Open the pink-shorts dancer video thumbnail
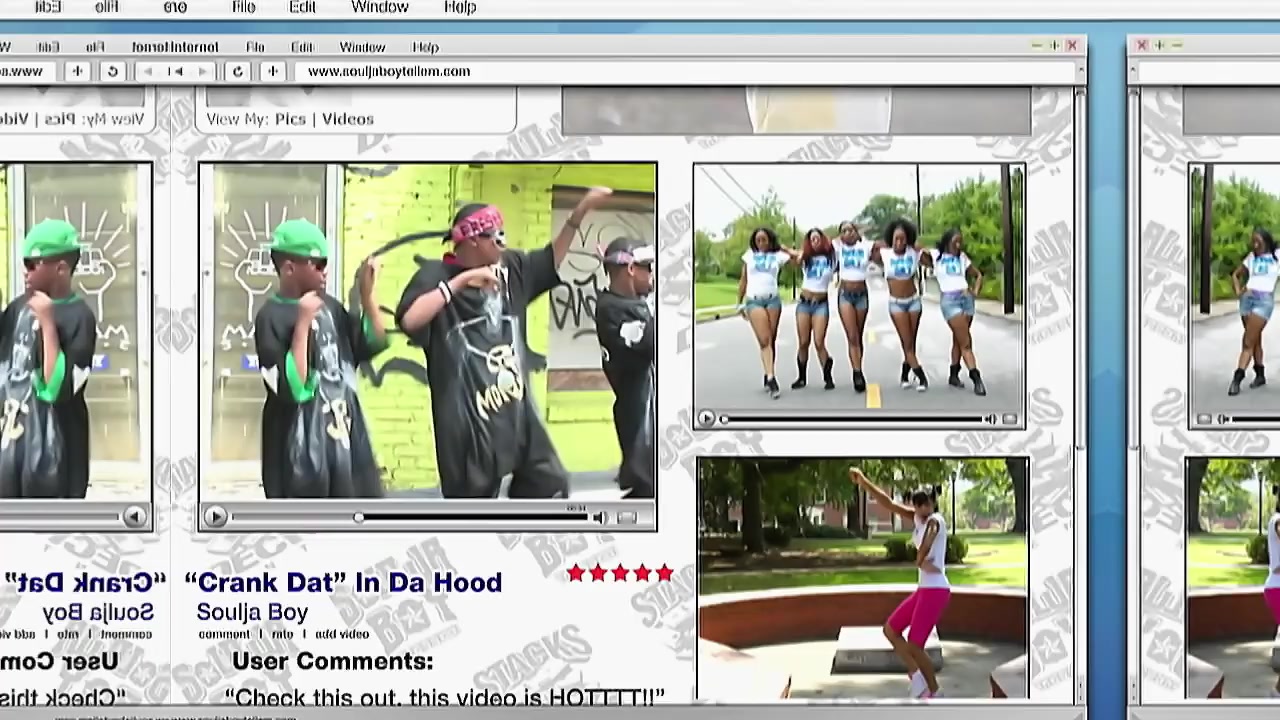Screen dimensions: 1280x720 (863, 578)
